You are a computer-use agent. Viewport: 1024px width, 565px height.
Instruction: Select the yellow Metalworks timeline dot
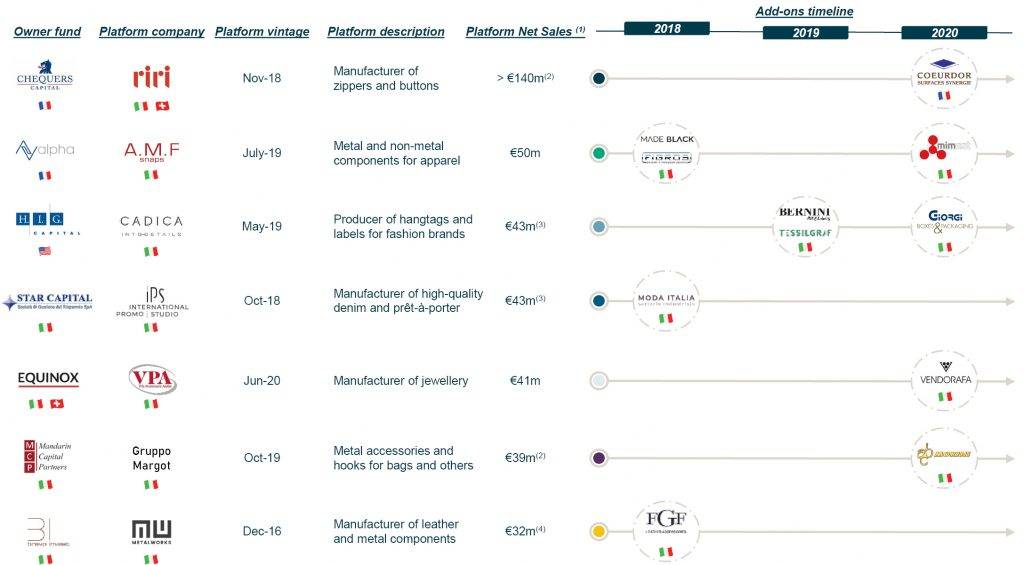[598, 532]
